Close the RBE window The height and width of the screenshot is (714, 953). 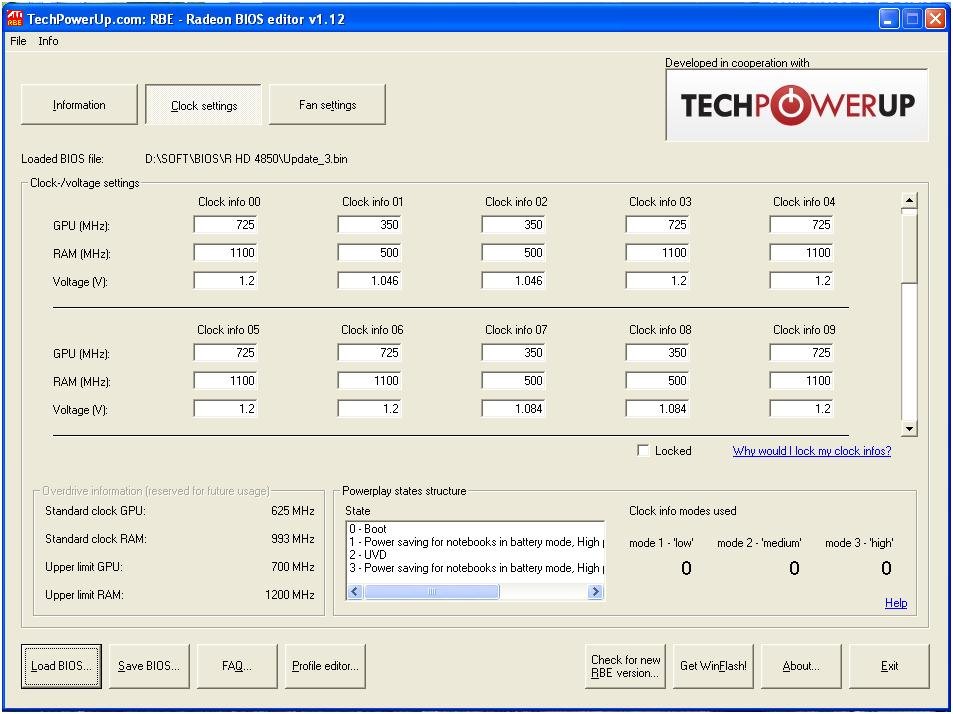click(x=935, y=19)
